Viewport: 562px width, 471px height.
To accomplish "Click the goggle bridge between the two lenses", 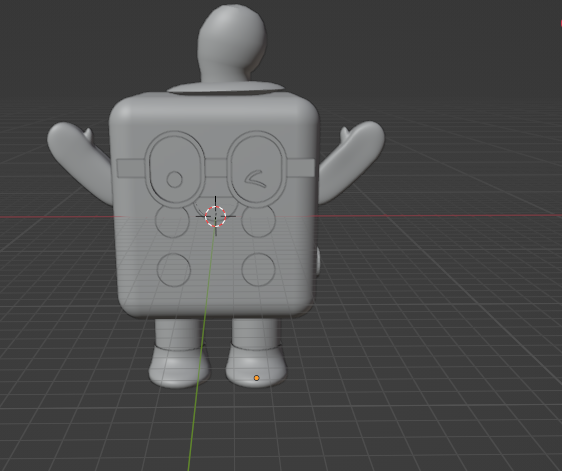I will pos(216,168).
